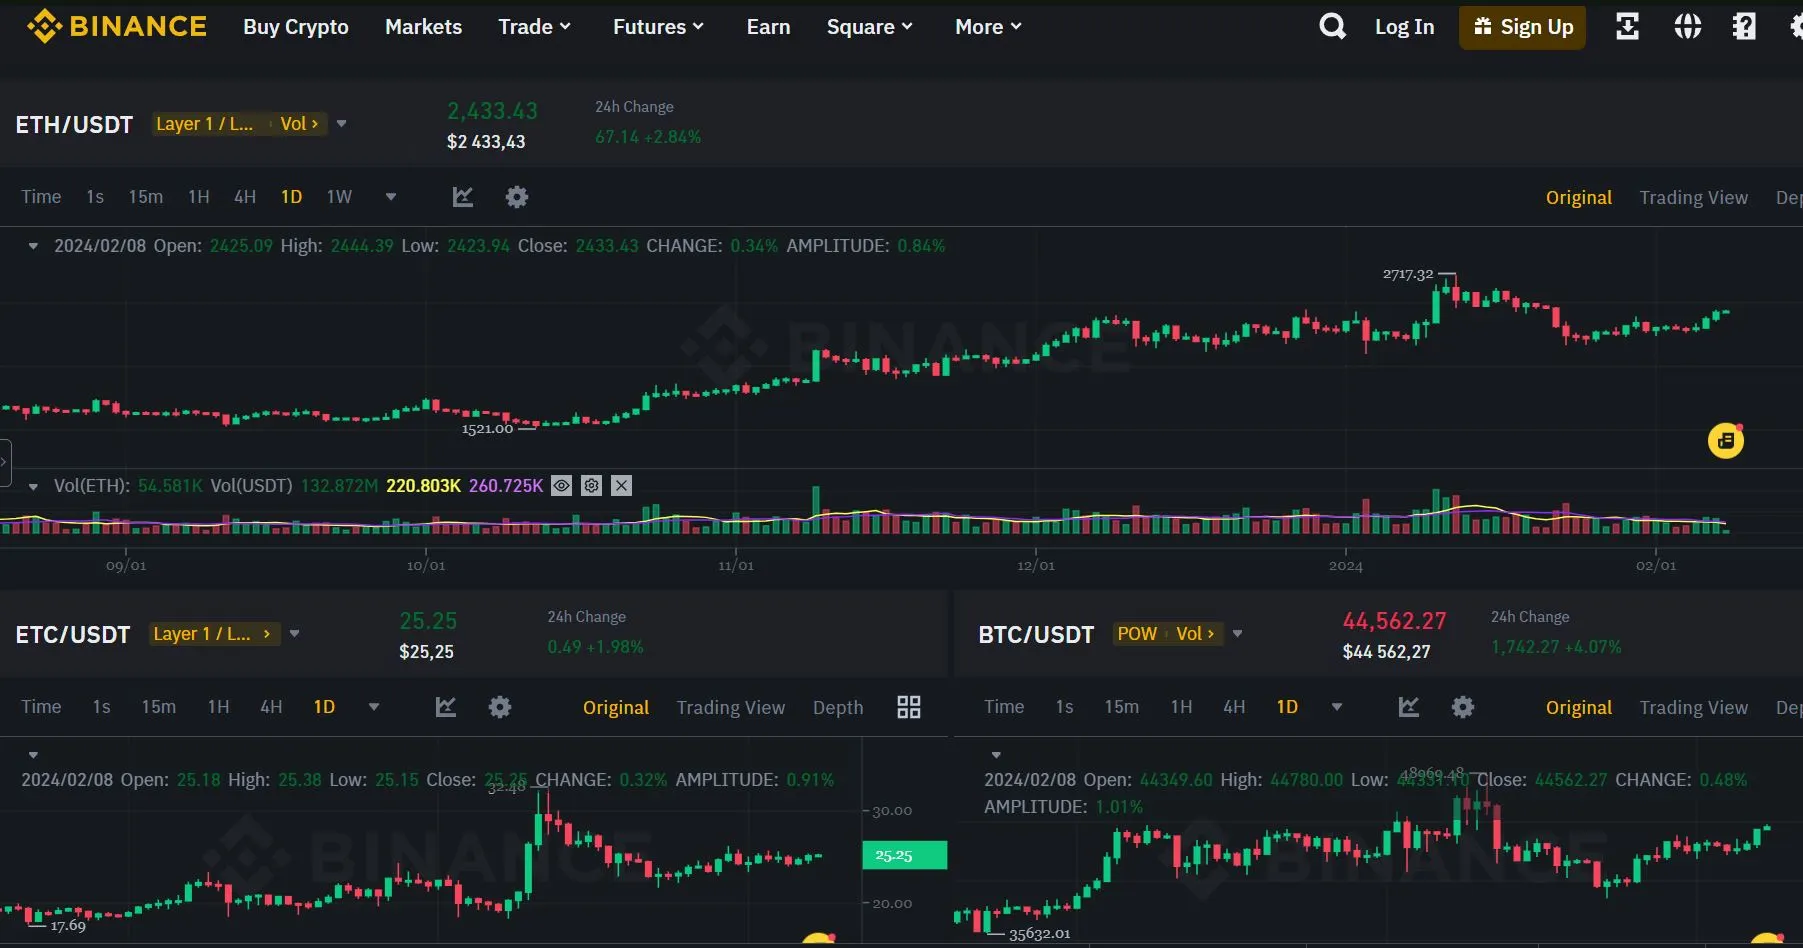1803x948 pixels.
Task: Open technical indicators on the ETH/USDT chart
Action: click(x=462, y=197)
